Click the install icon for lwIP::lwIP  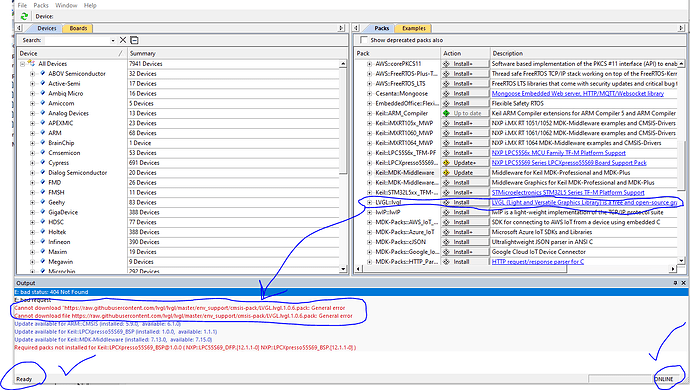pos(446,212)
